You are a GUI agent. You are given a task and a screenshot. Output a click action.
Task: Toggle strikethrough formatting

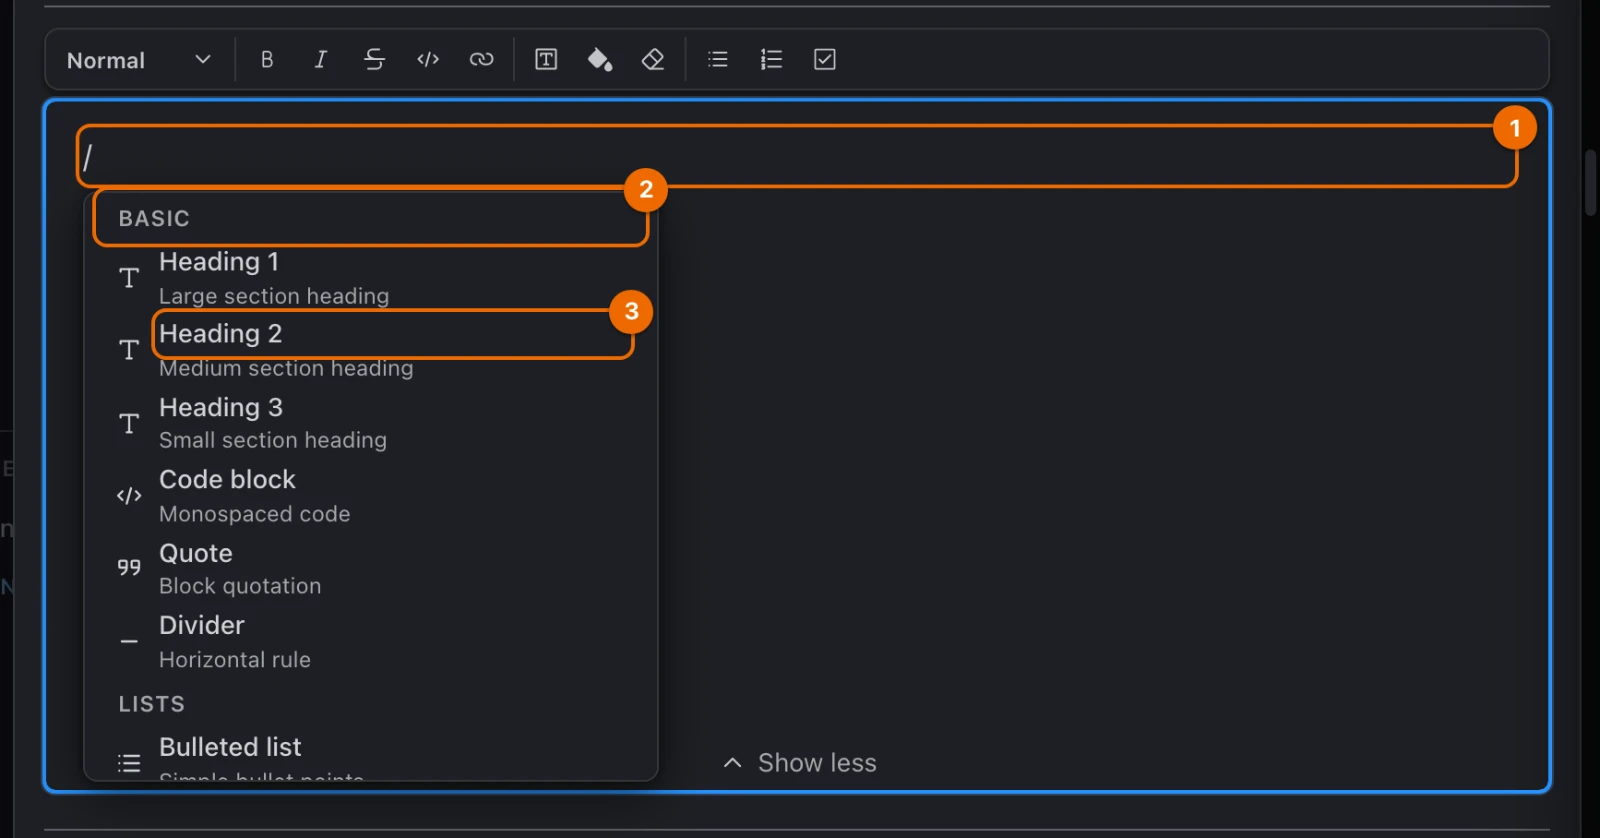coord(374,60)
